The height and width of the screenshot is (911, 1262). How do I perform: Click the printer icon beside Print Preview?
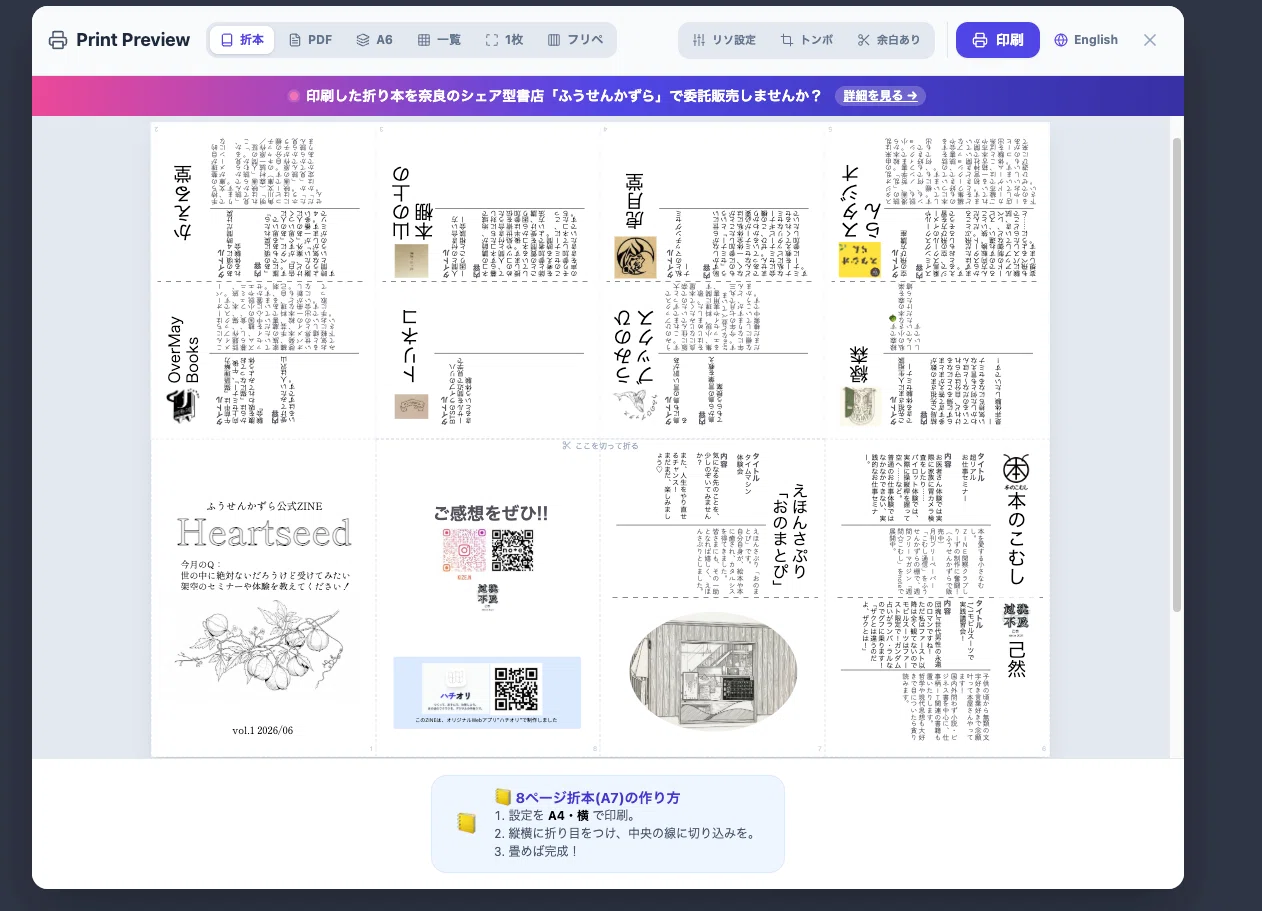pos(59,40)
